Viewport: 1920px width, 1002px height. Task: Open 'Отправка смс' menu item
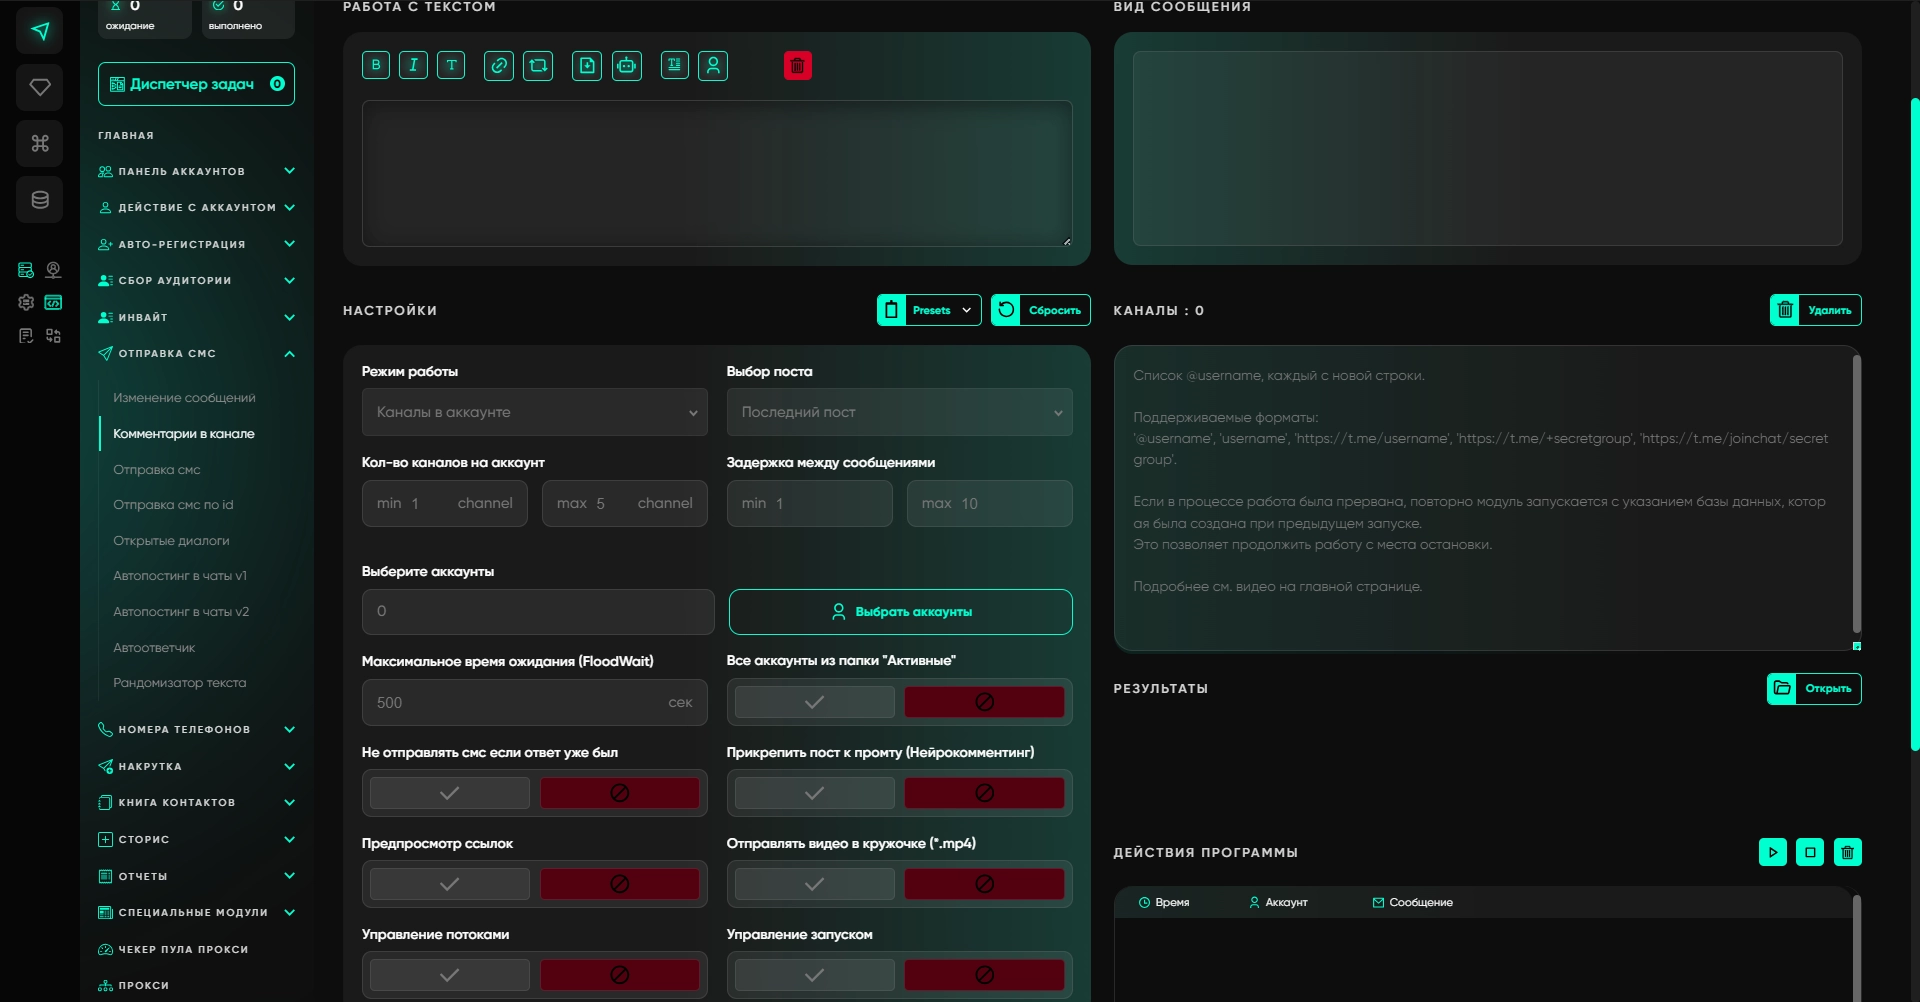click(x=157, y=470)
